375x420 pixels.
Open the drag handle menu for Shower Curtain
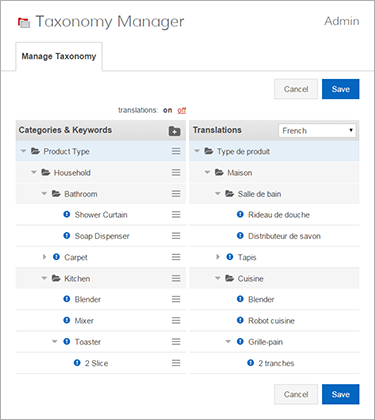click(176, 215)
